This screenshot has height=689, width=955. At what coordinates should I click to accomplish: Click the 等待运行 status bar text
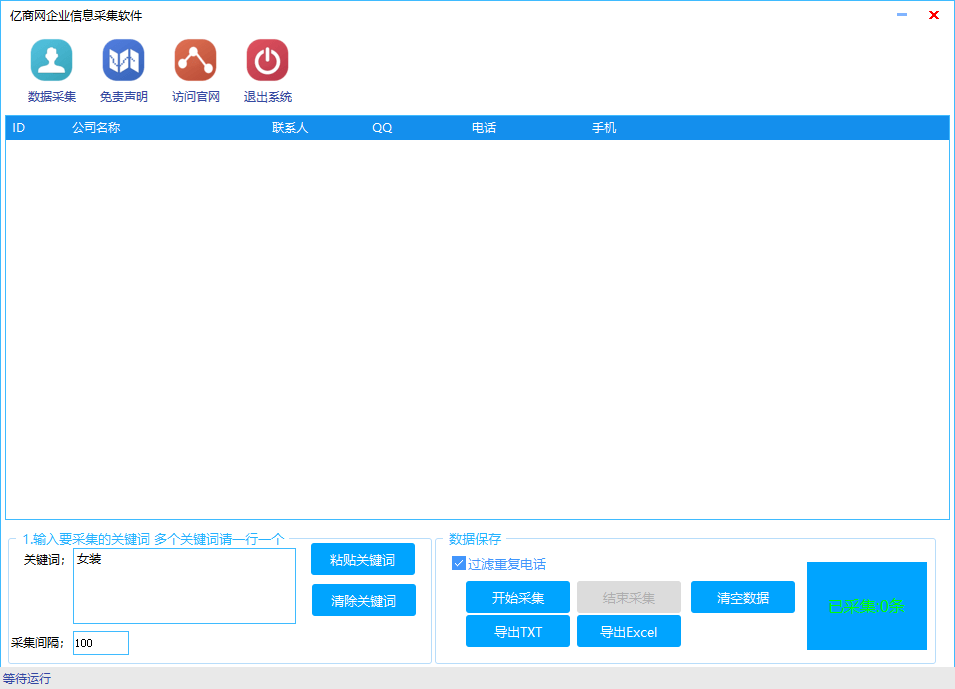(x=27, y=678)
